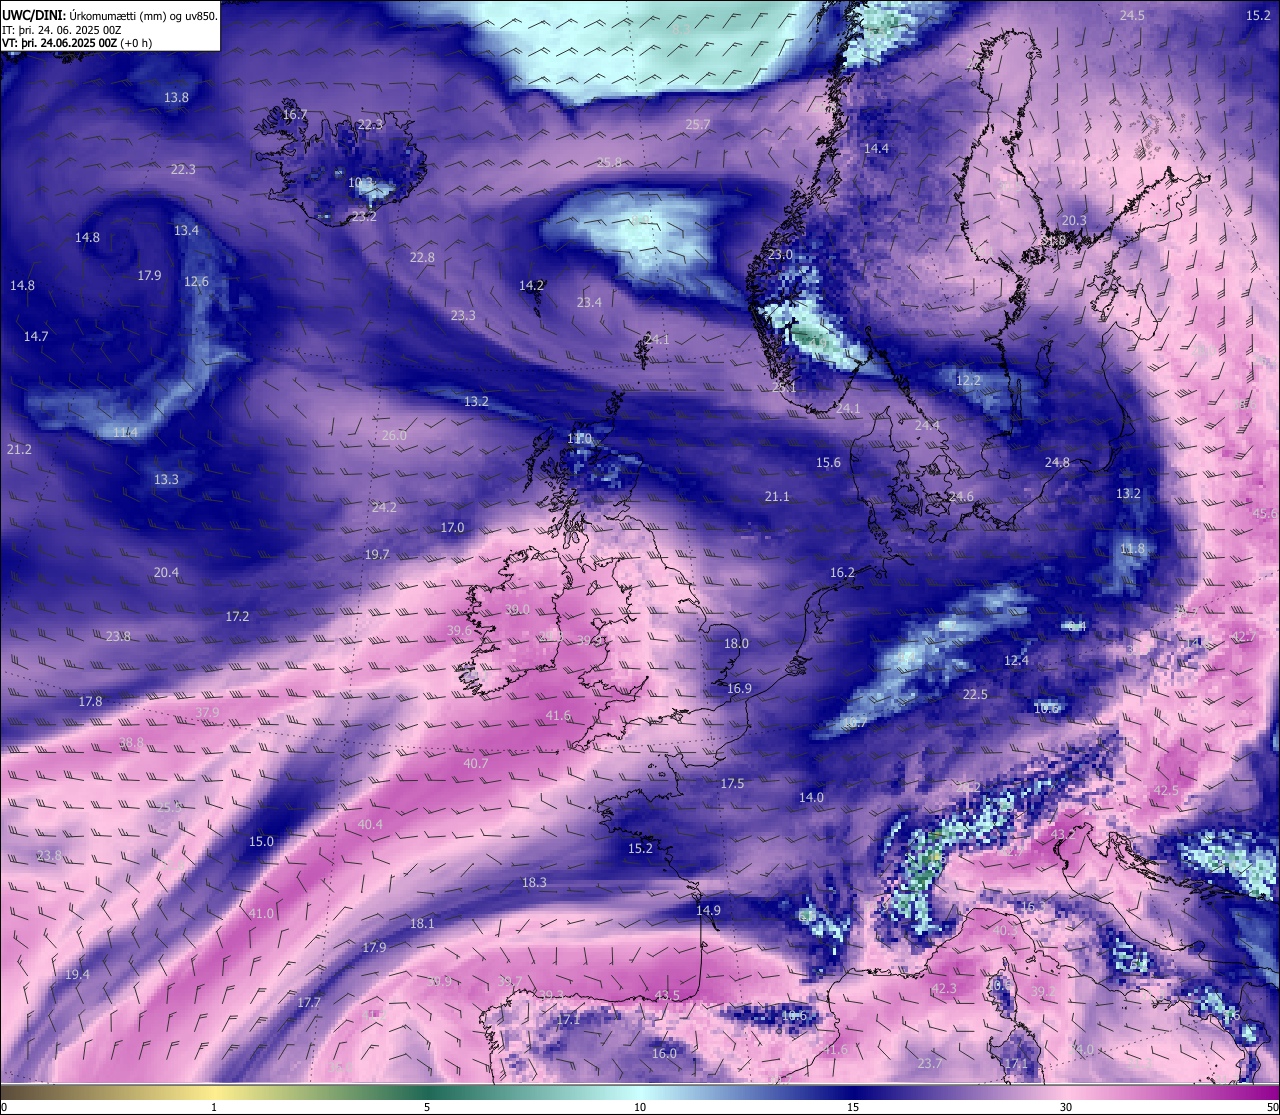
Task: Click the 20.3 value over Finland
Action: (x=1074, y=220)
